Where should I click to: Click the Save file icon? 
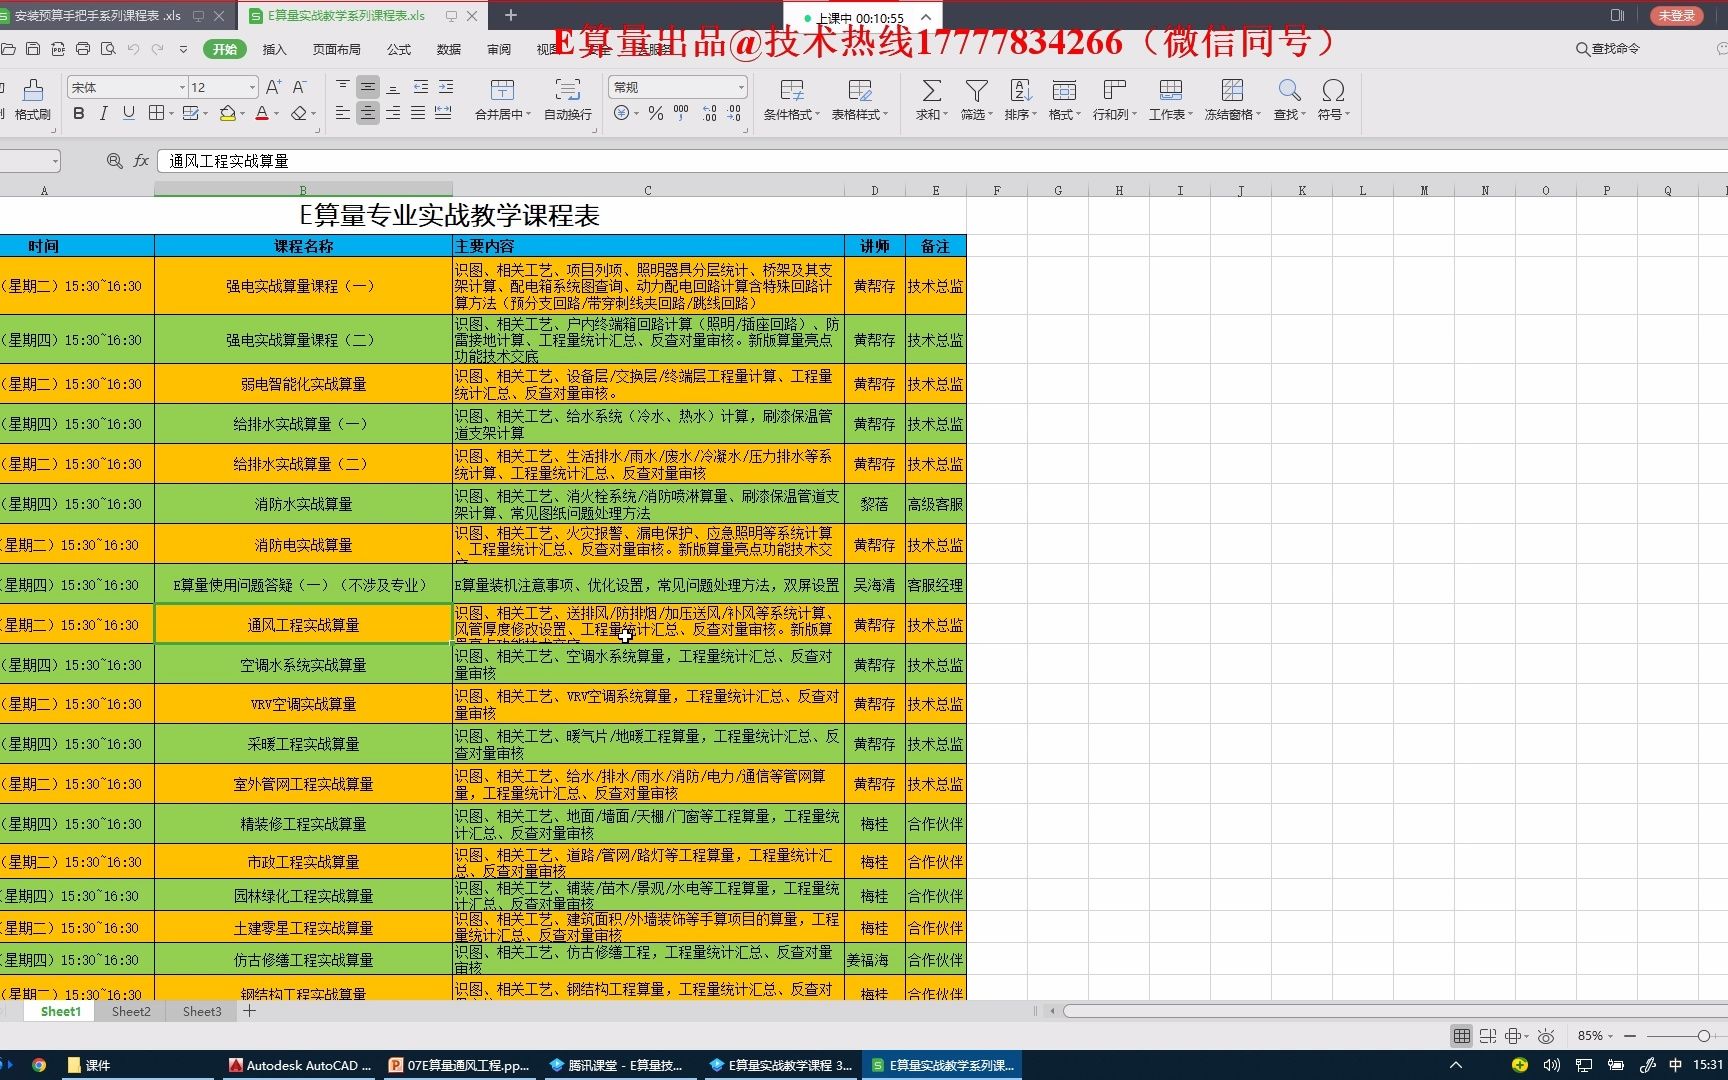pos(33,49)
